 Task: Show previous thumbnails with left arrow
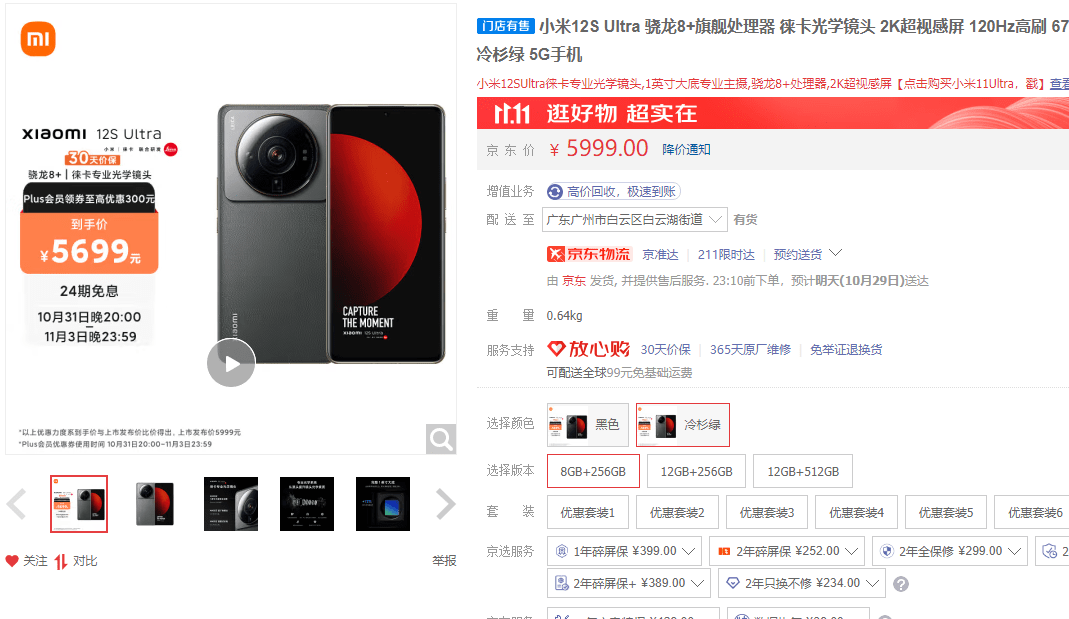click(x=16, y=504)
